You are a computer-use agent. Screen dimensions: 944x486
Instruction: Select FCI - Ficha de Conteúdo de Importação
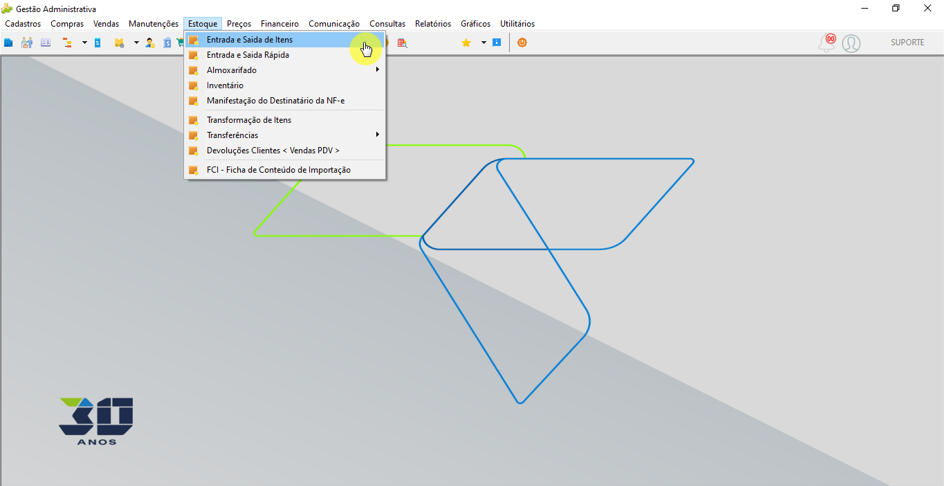[x=285, y=170]
